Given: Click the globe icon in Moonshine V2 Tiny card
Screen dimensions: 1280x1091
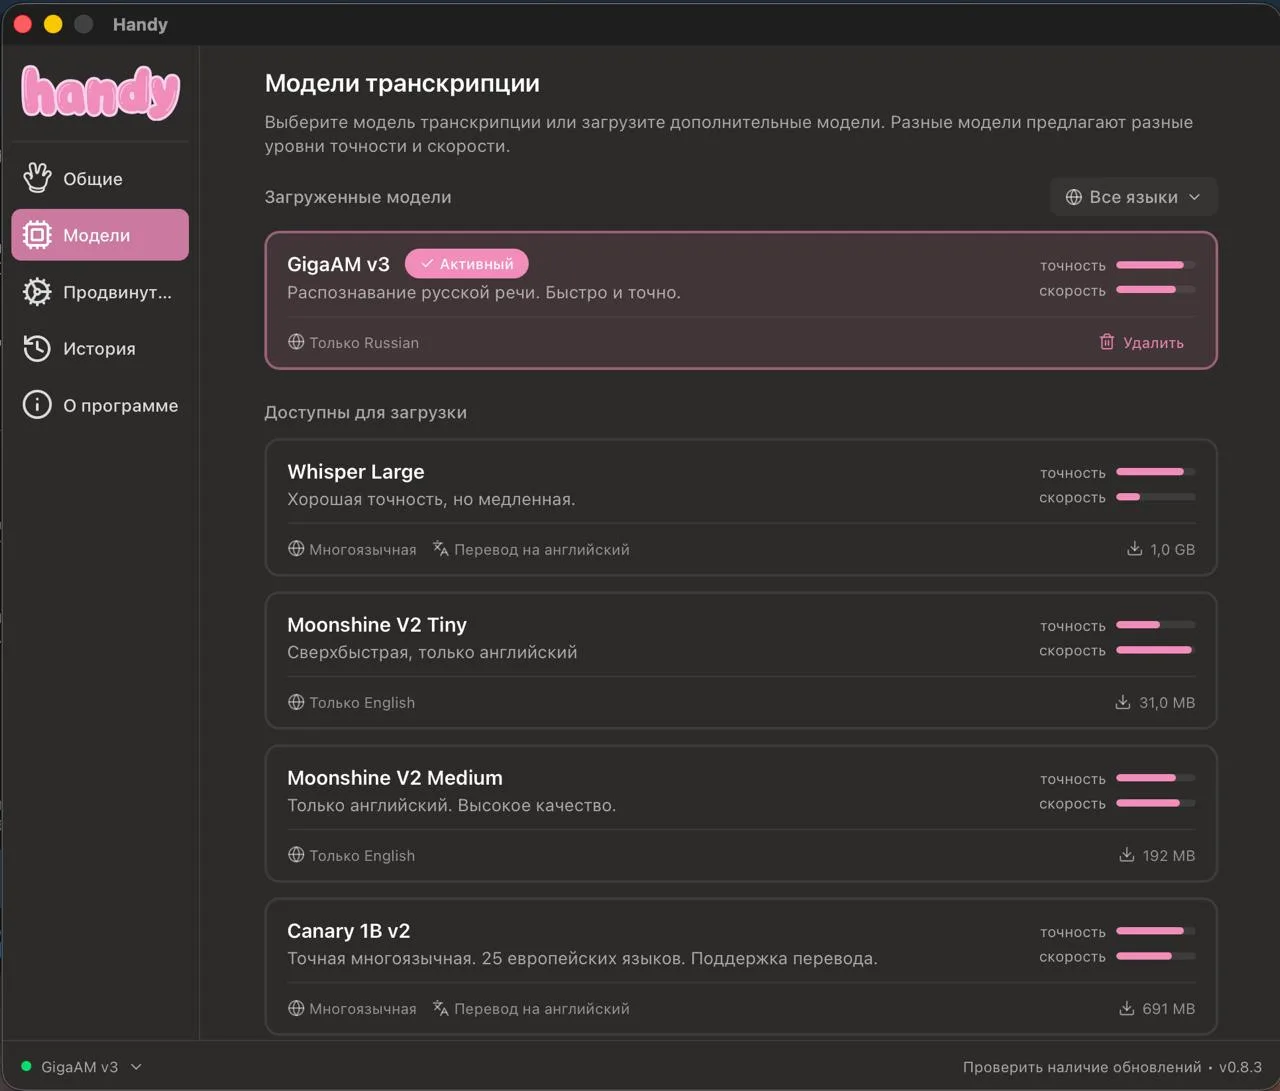Looking at the screenshot, I should pos(296,702).
